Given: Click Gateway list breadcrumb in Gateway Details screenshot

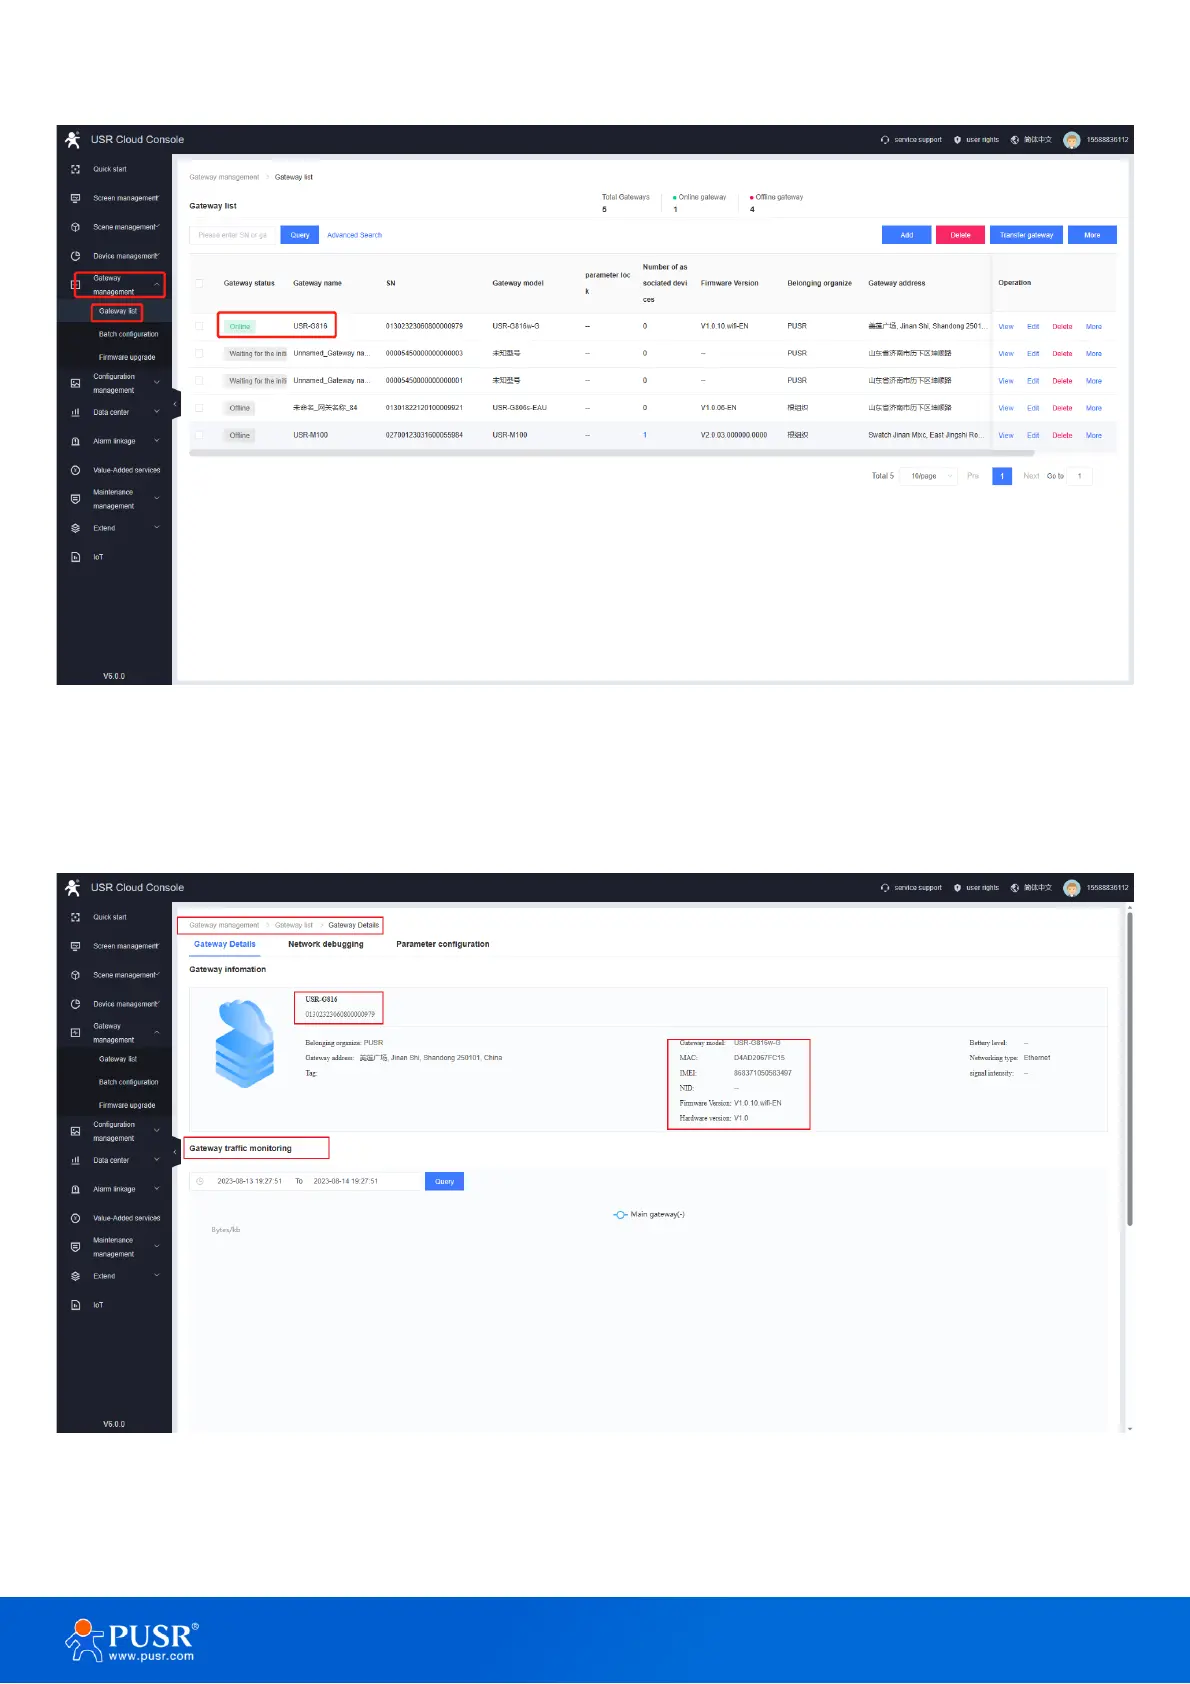Looking at the screenshot, I should click(294, 925).
